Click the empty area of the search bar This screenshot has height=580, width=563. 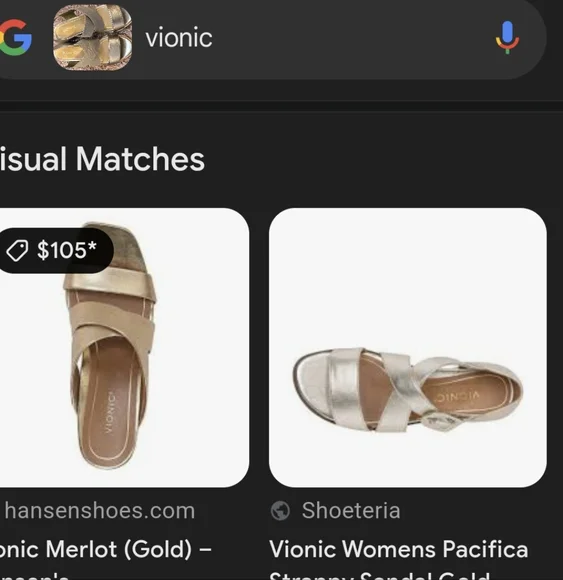[351, 38]
